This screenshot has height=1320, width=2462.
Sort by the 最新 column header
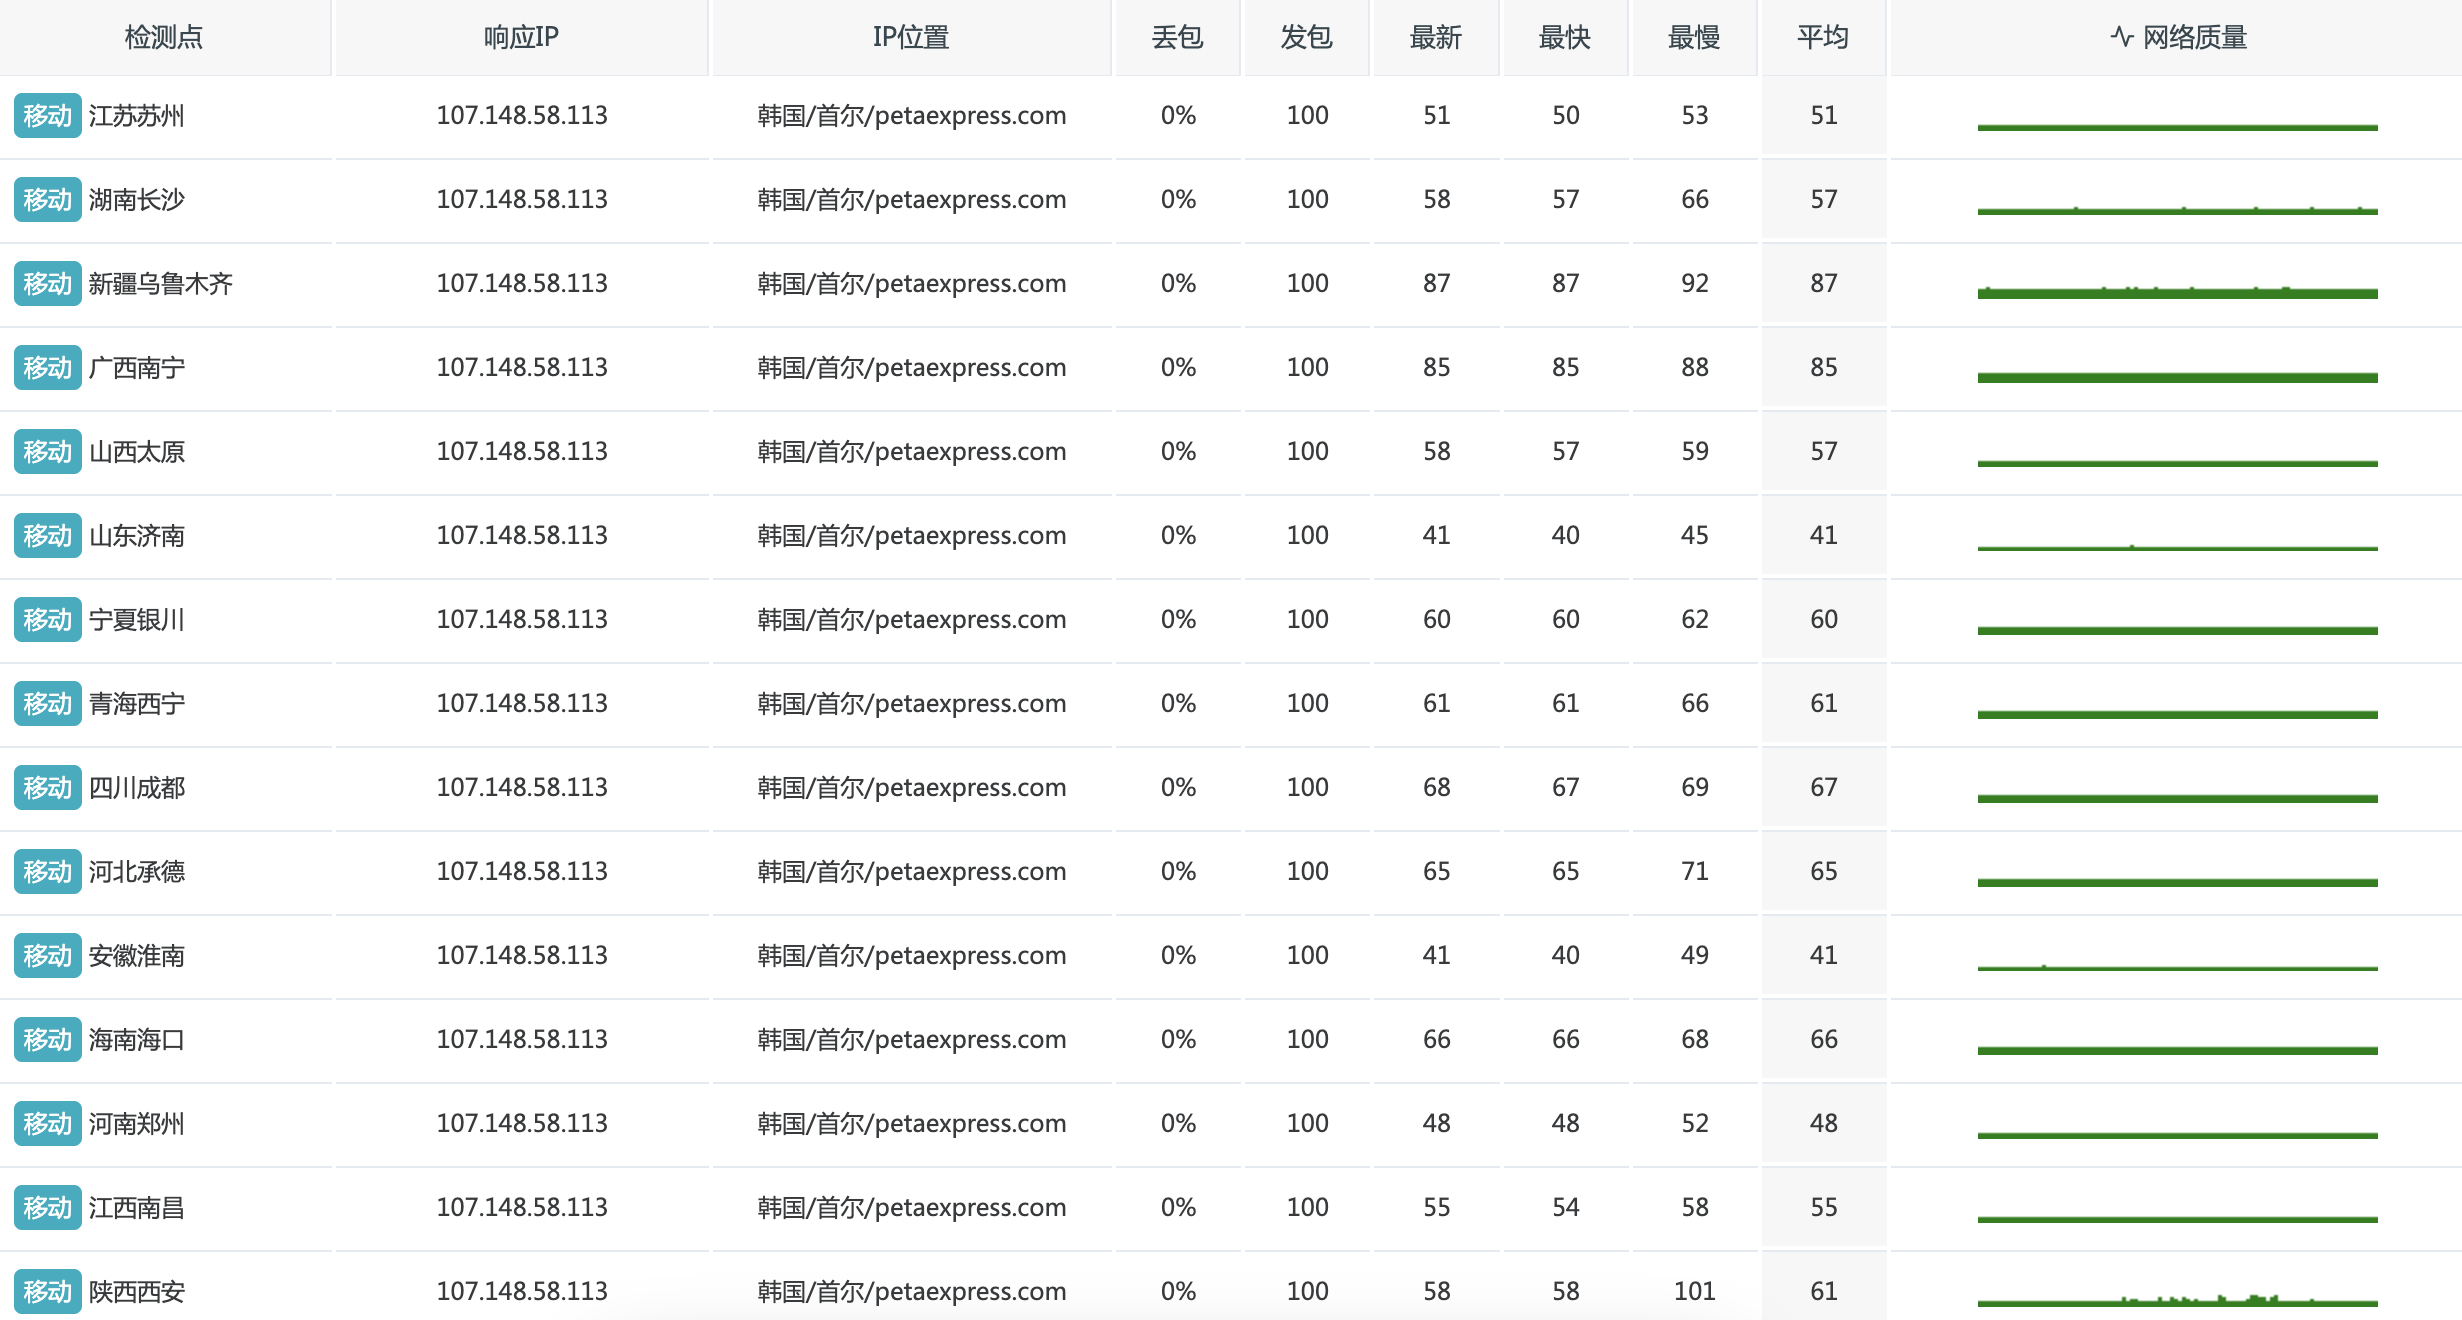click(x=1436, y=37)
